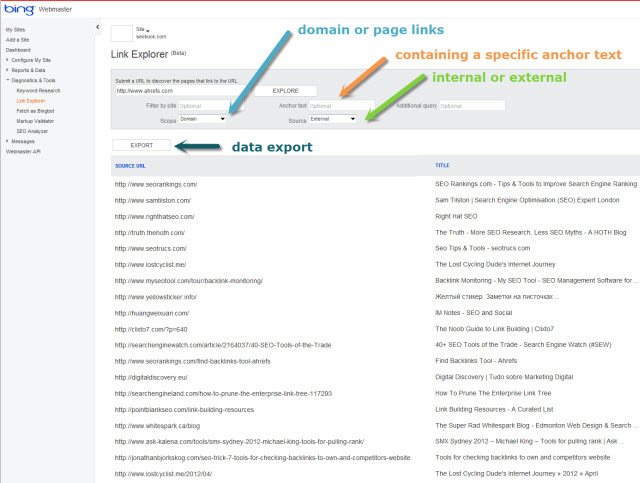Open SEO Analyzer
The image size is (640, 483).
click(x=32, y=131)
